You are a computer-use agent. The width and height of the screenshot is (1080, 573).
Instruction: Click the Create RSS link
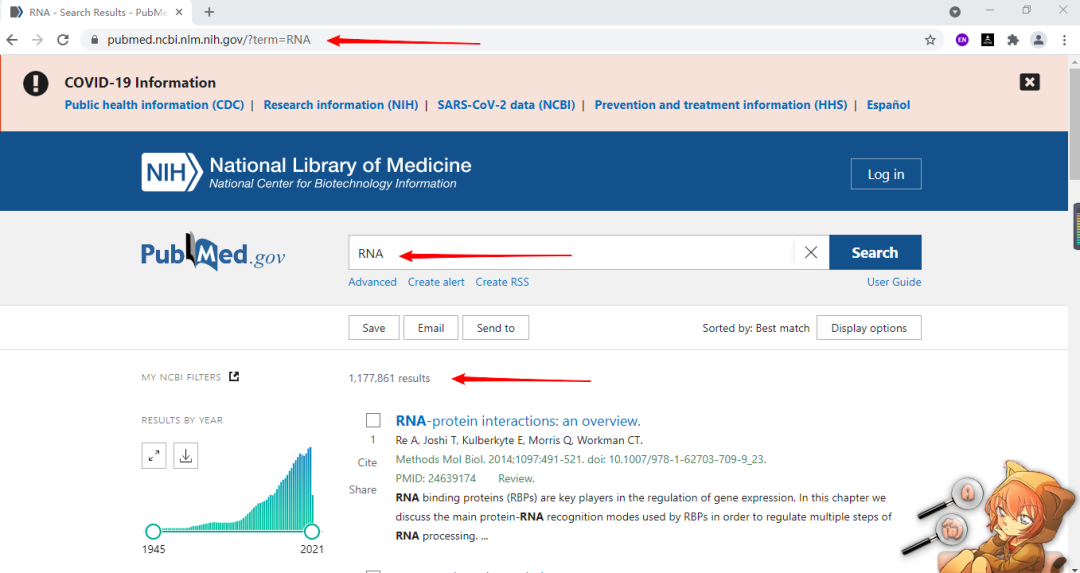[x=502, y=282]
